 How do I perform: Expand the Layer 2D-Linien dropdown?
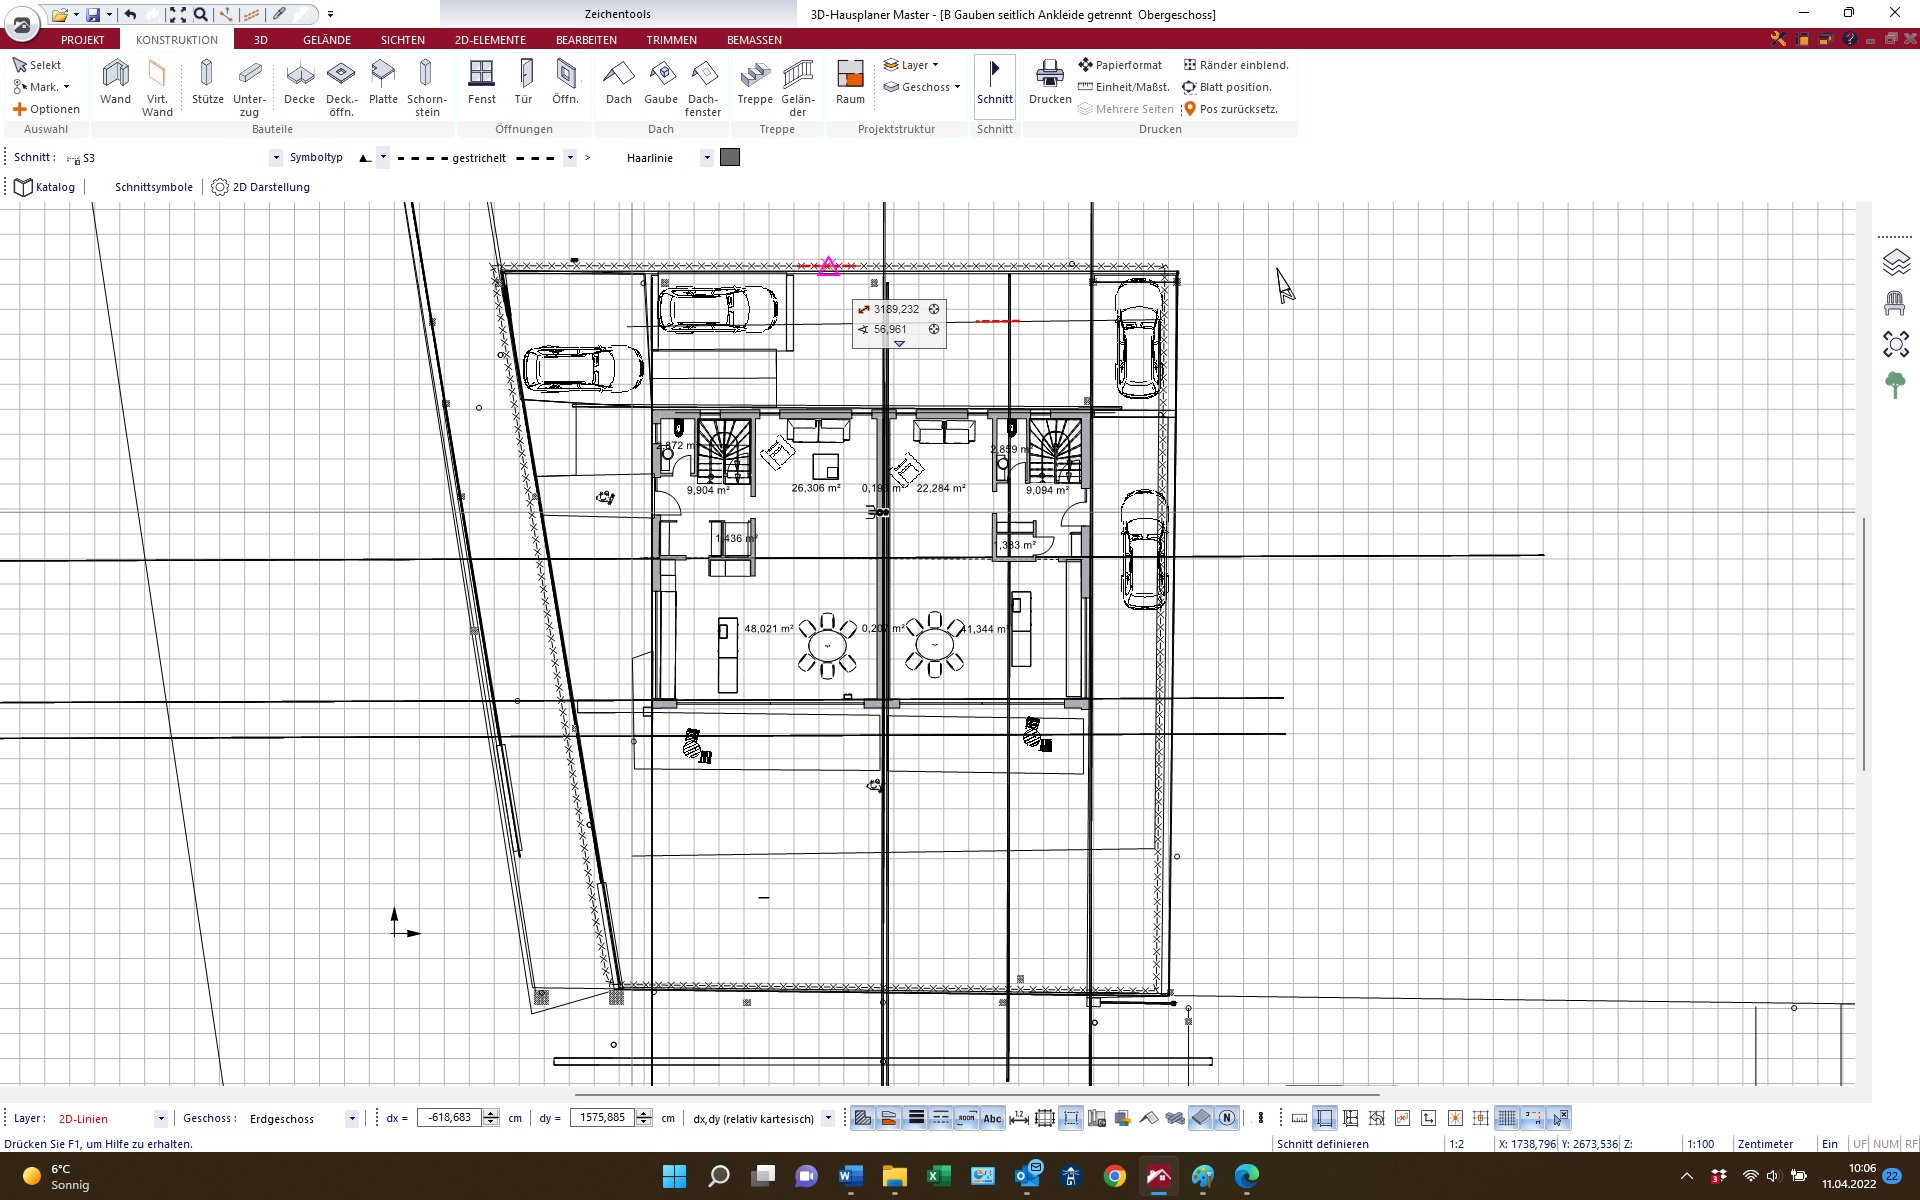tap(160, 1119)
